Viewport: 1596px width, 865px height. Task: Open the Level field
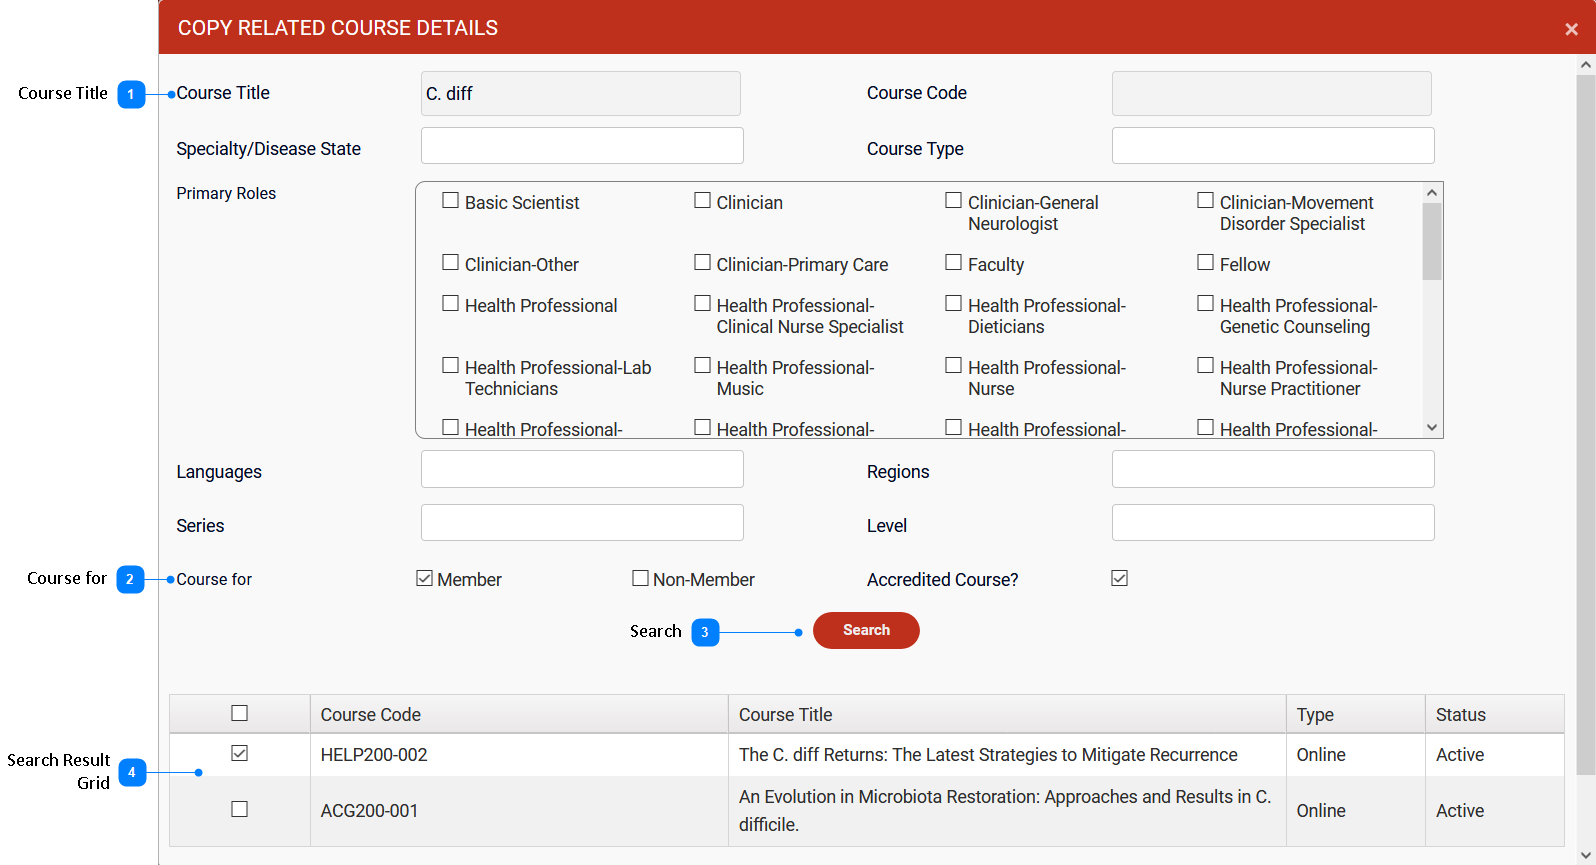click(x=1273, y=523)
